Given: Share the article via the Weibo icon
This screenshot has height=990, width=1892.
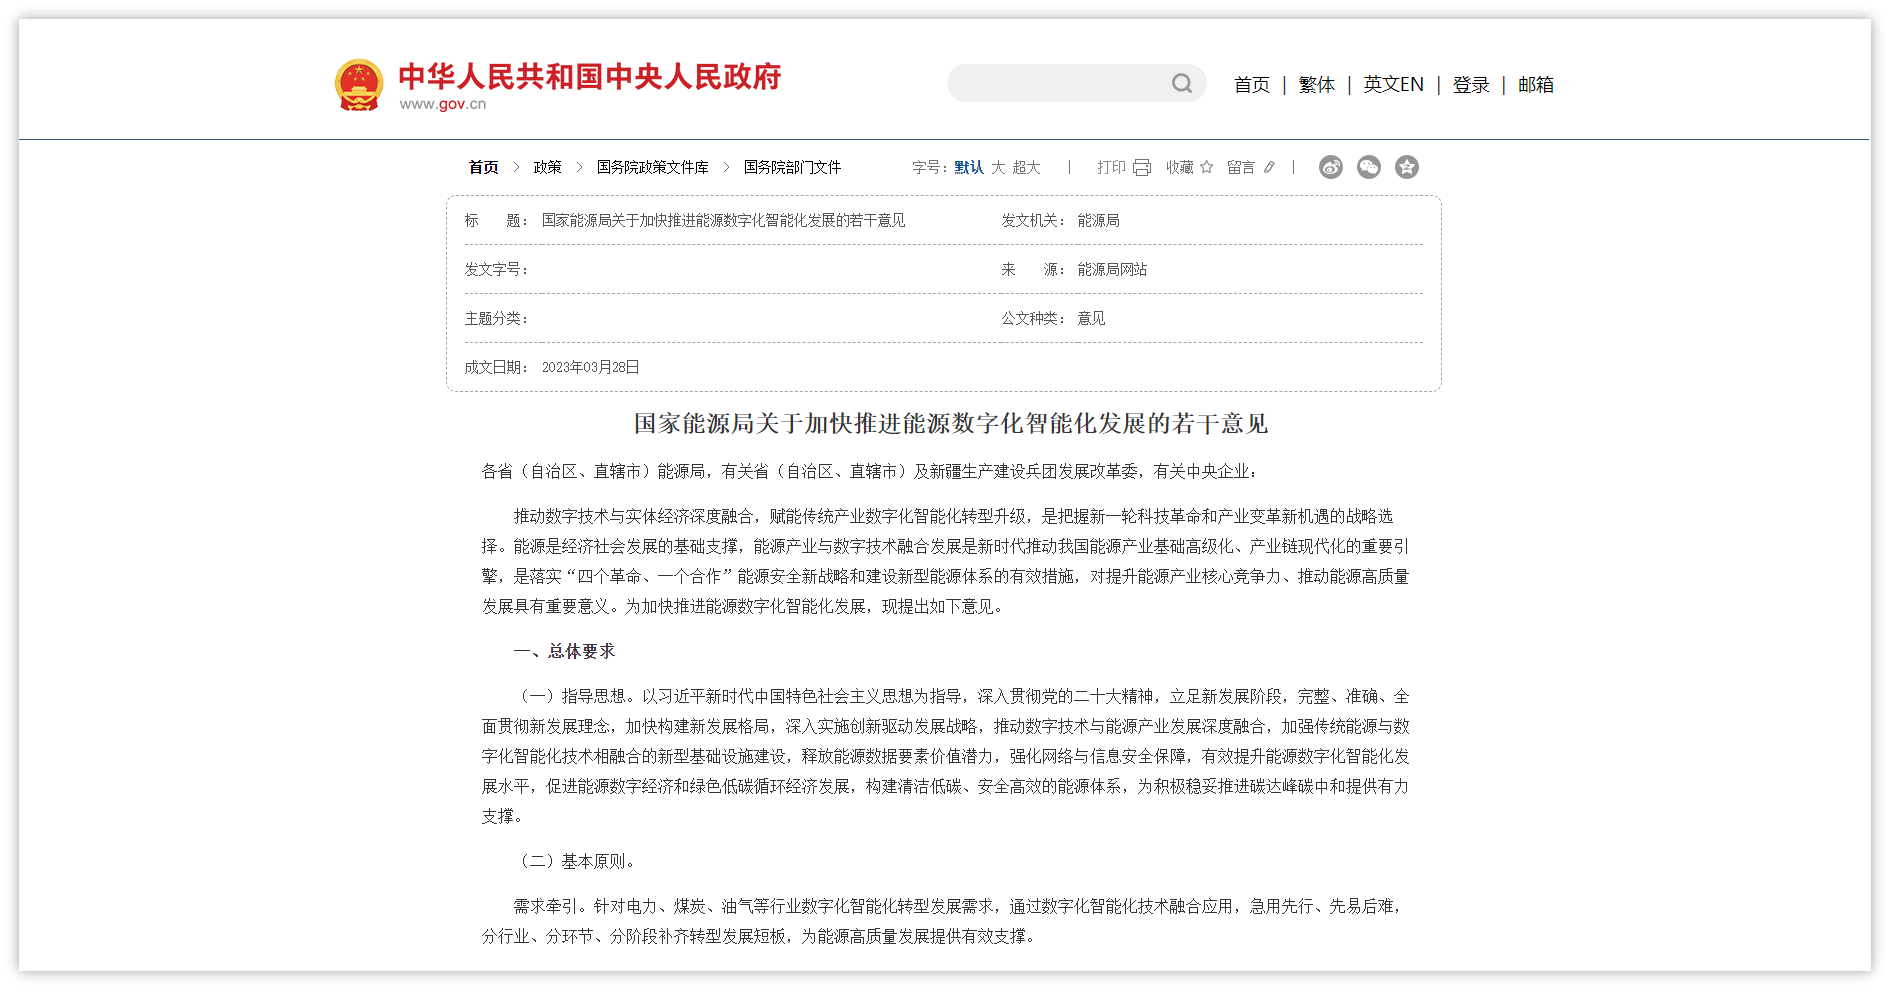Looking at the screenshot, I should click(1331, 167).
